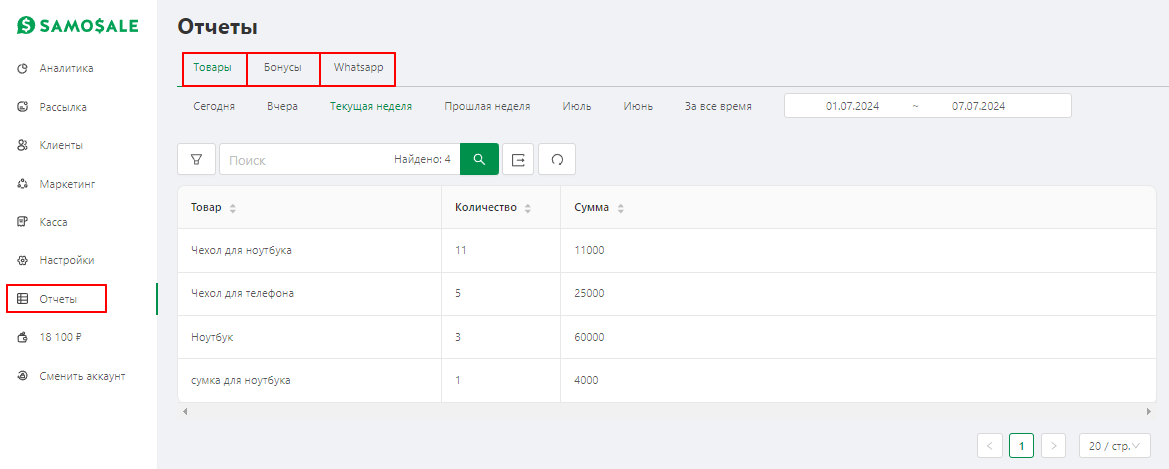Switch to the Whatsapp tab

[359, 68]
